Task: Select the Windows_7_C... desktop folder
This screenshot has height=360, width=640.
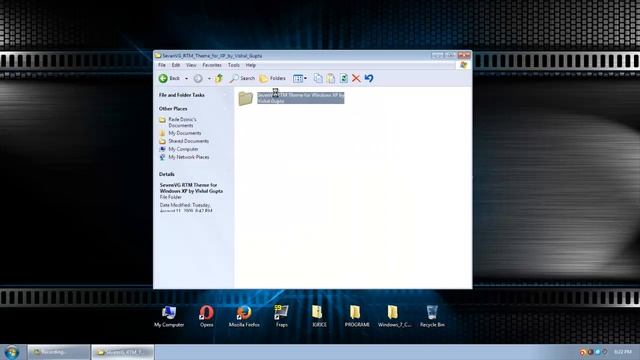Action: 394,316
